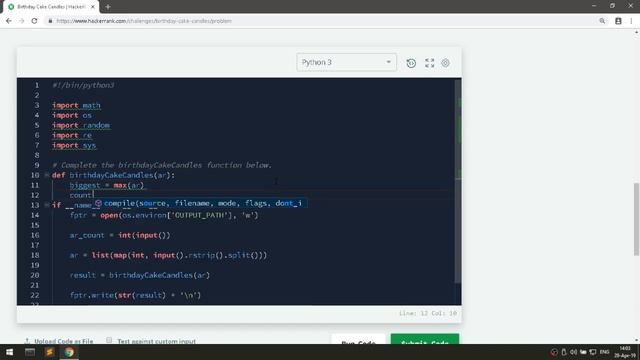The width and height of the screenshot is (640, 360).
Task: Enable Test against custom input checkbox
Action: click(109, 340)
